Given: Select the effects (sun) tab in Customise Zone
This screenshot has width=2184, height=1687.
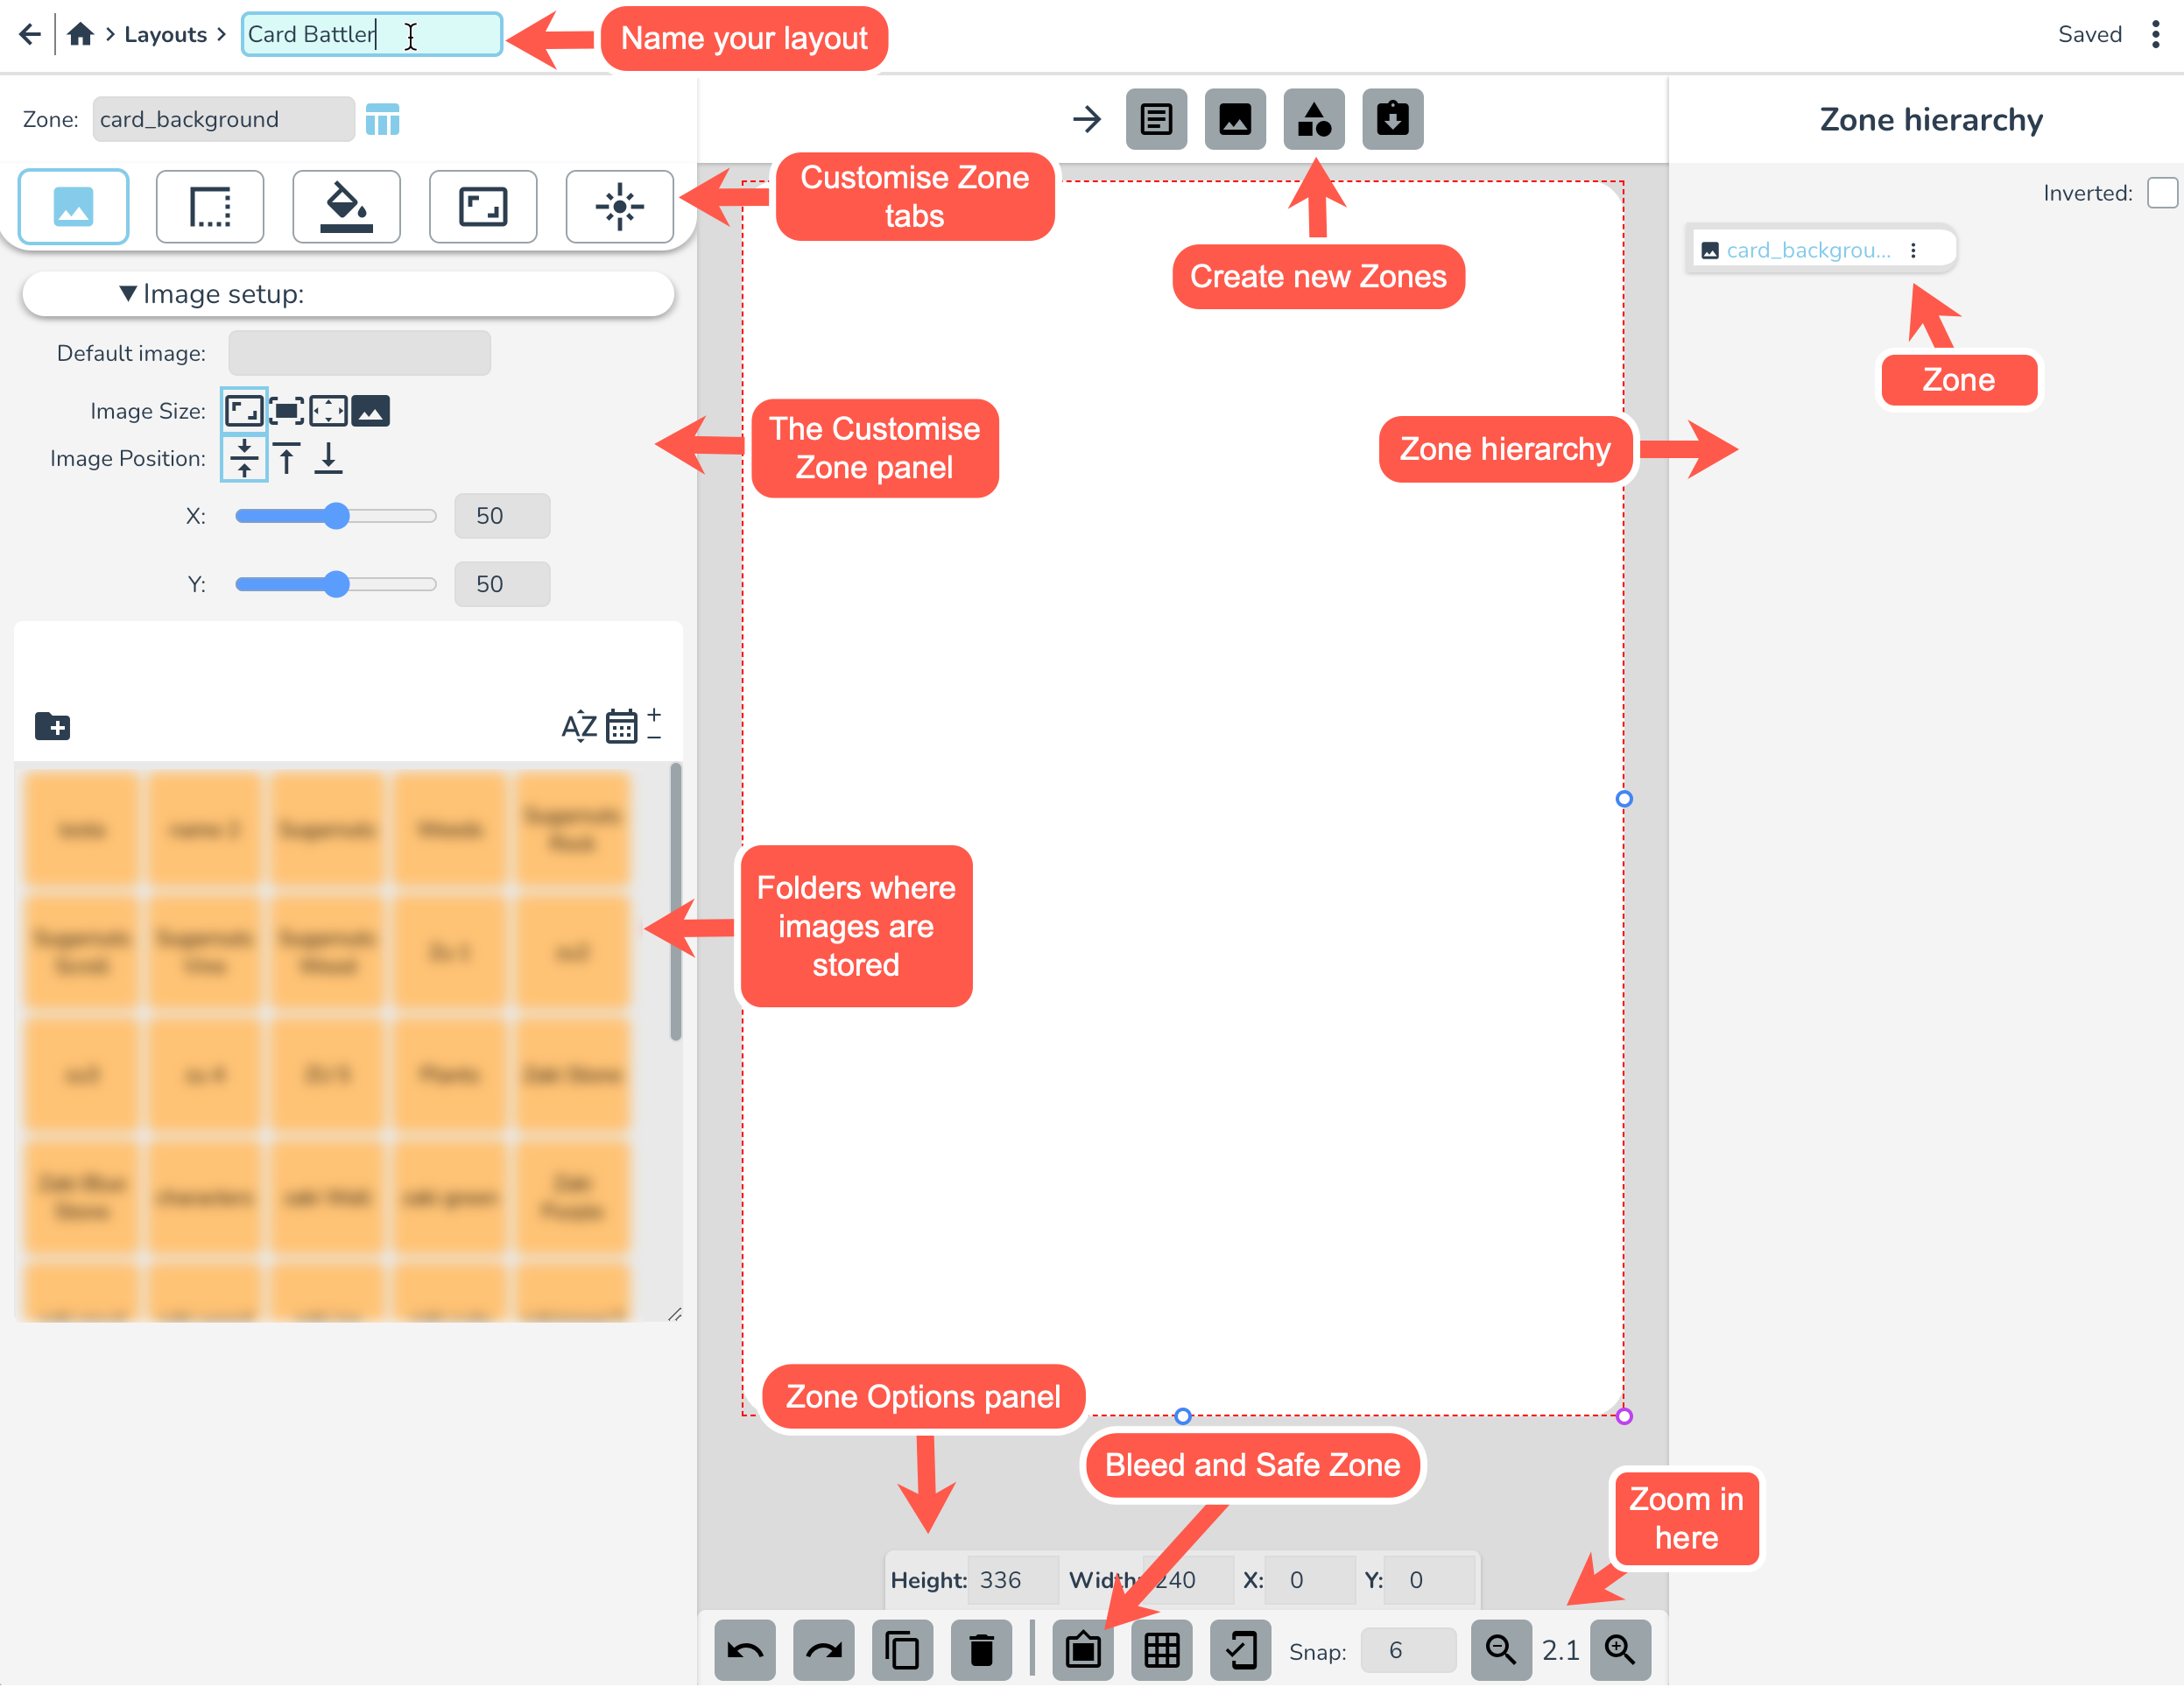Looking at the screenshot, I should click(620, 207).
